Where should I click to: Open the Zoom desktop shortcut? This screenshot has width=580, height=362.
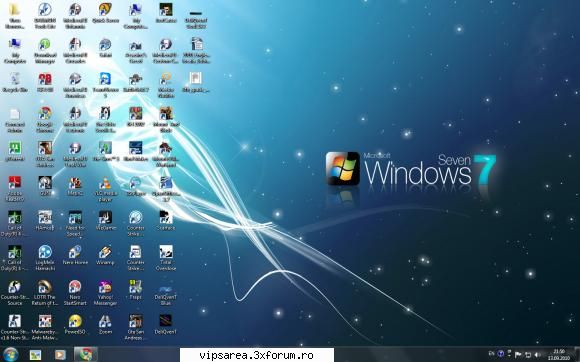[x=105, y=324]
